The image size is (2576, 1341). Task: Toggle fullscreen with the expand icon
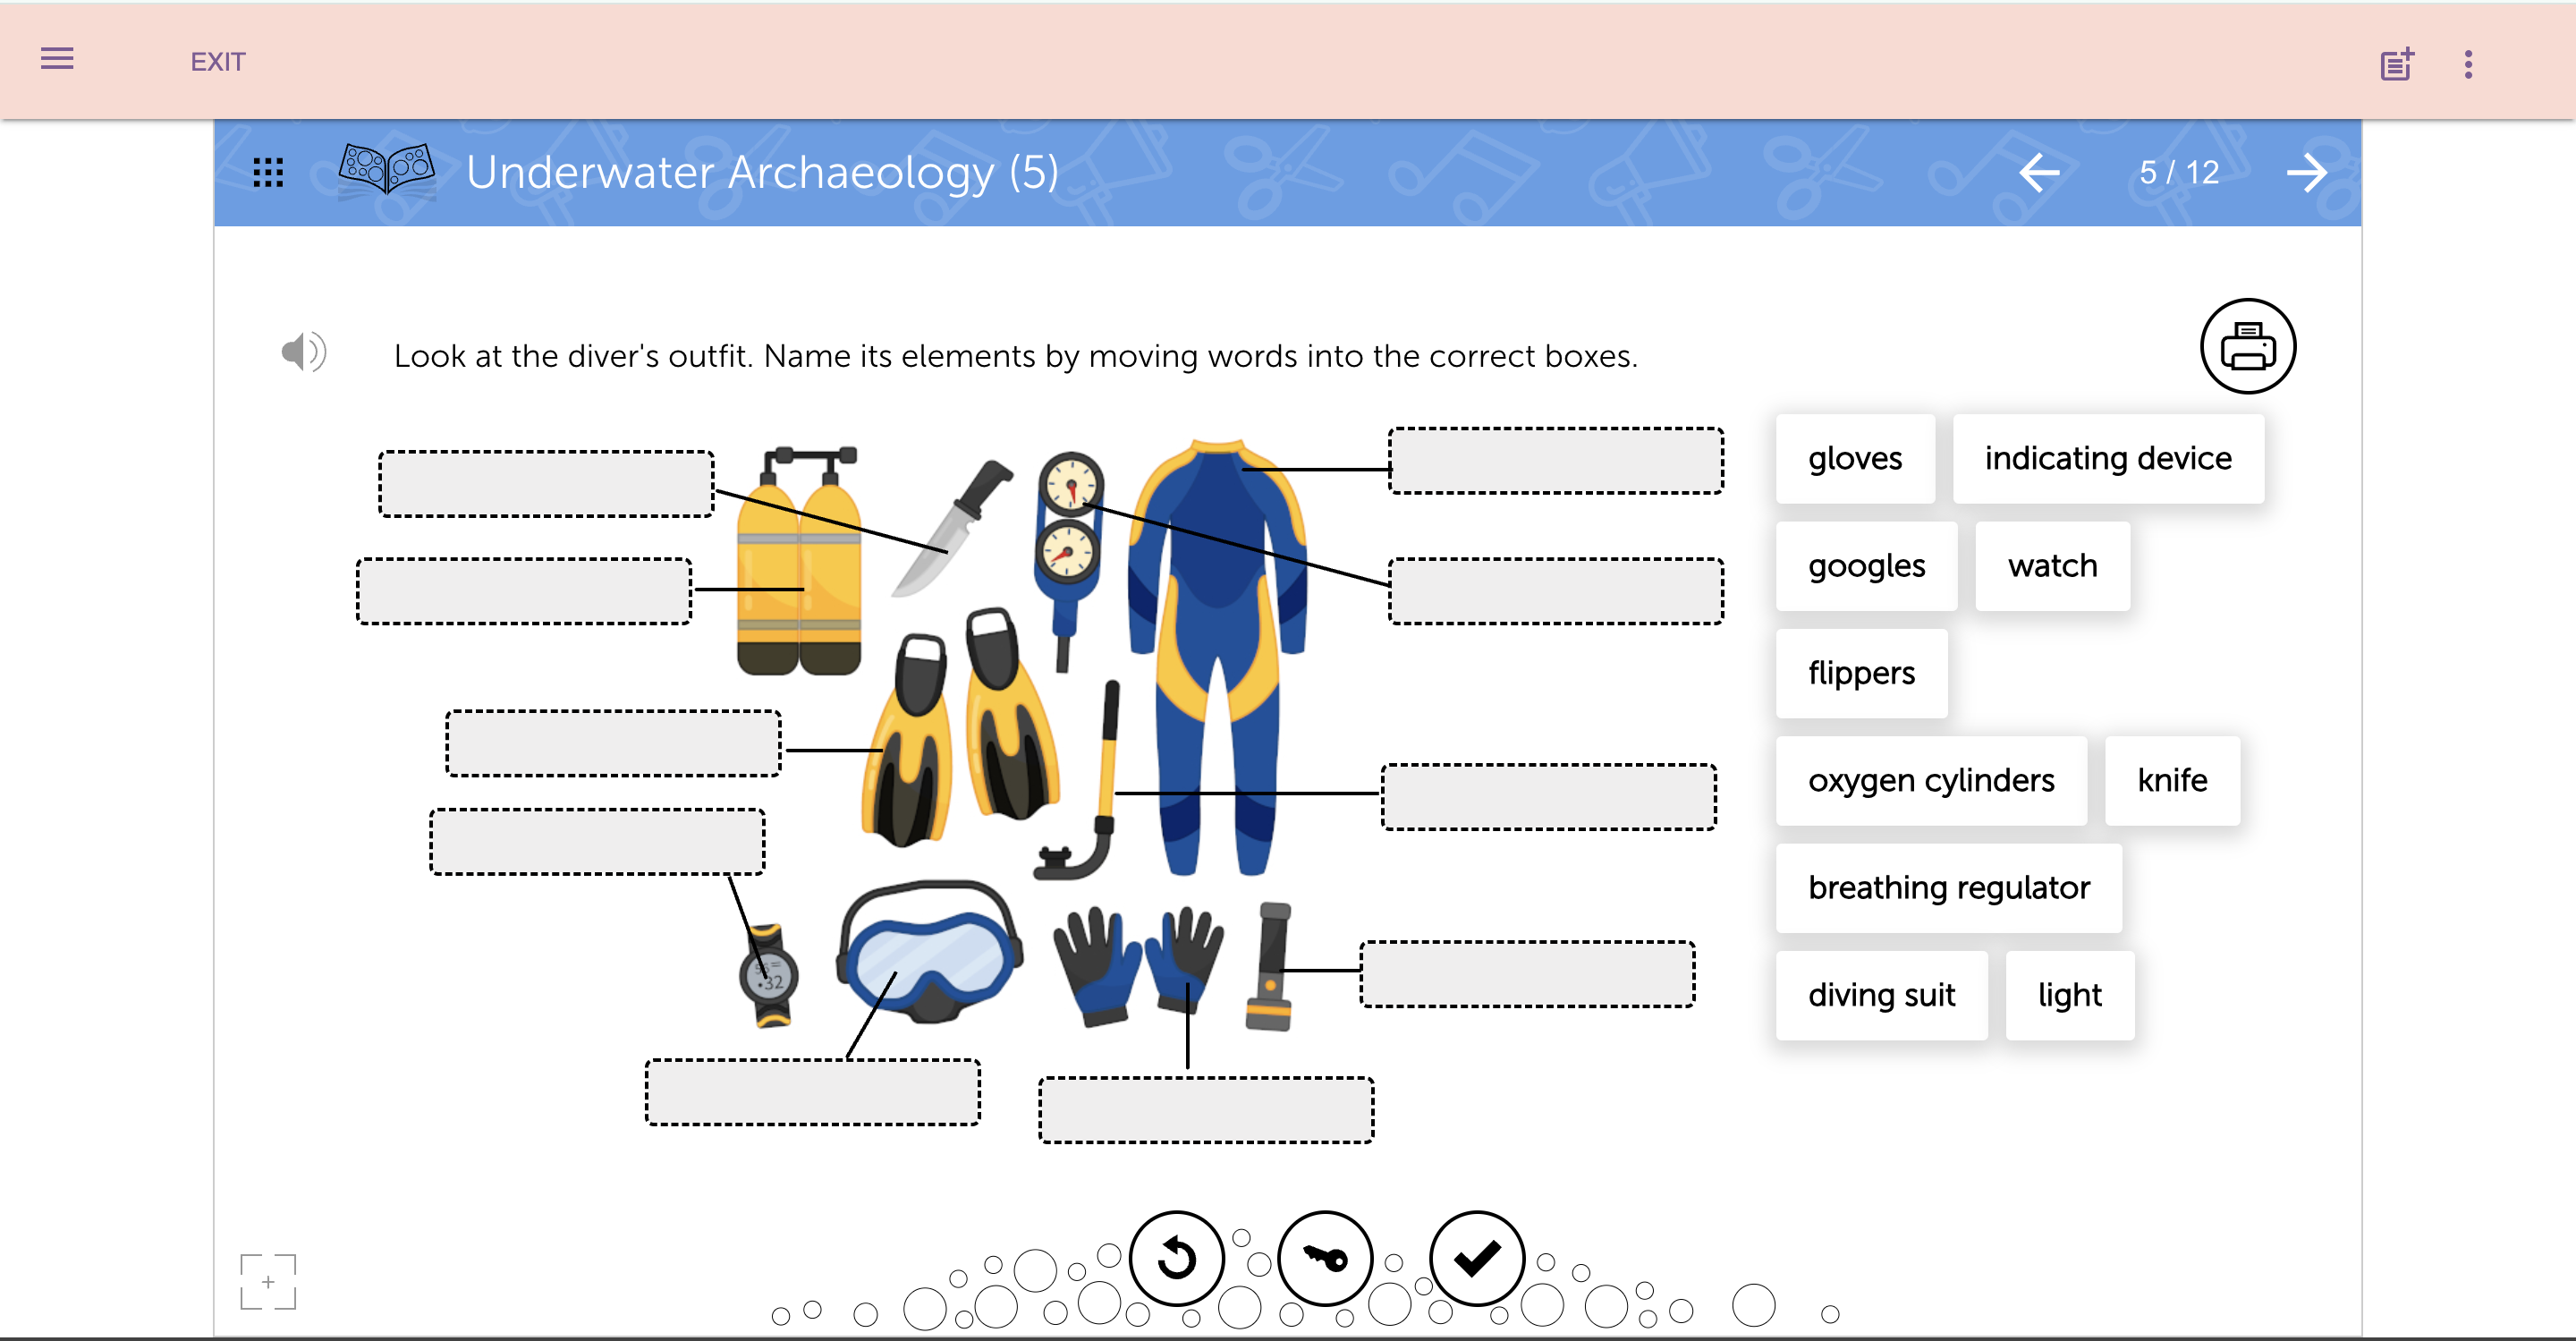coord(268,1281)
